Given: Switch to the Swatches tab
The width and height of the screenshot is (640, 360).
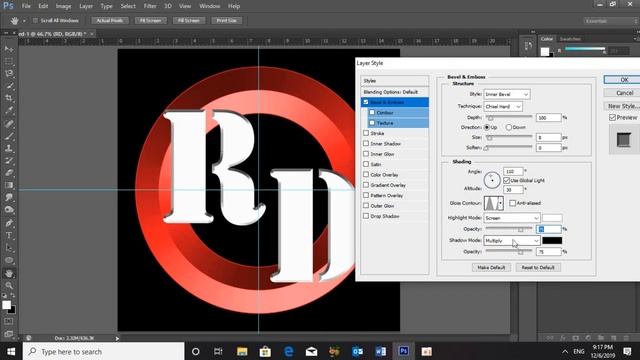Looking at the screenshot, I should click(x=570, y=39).
